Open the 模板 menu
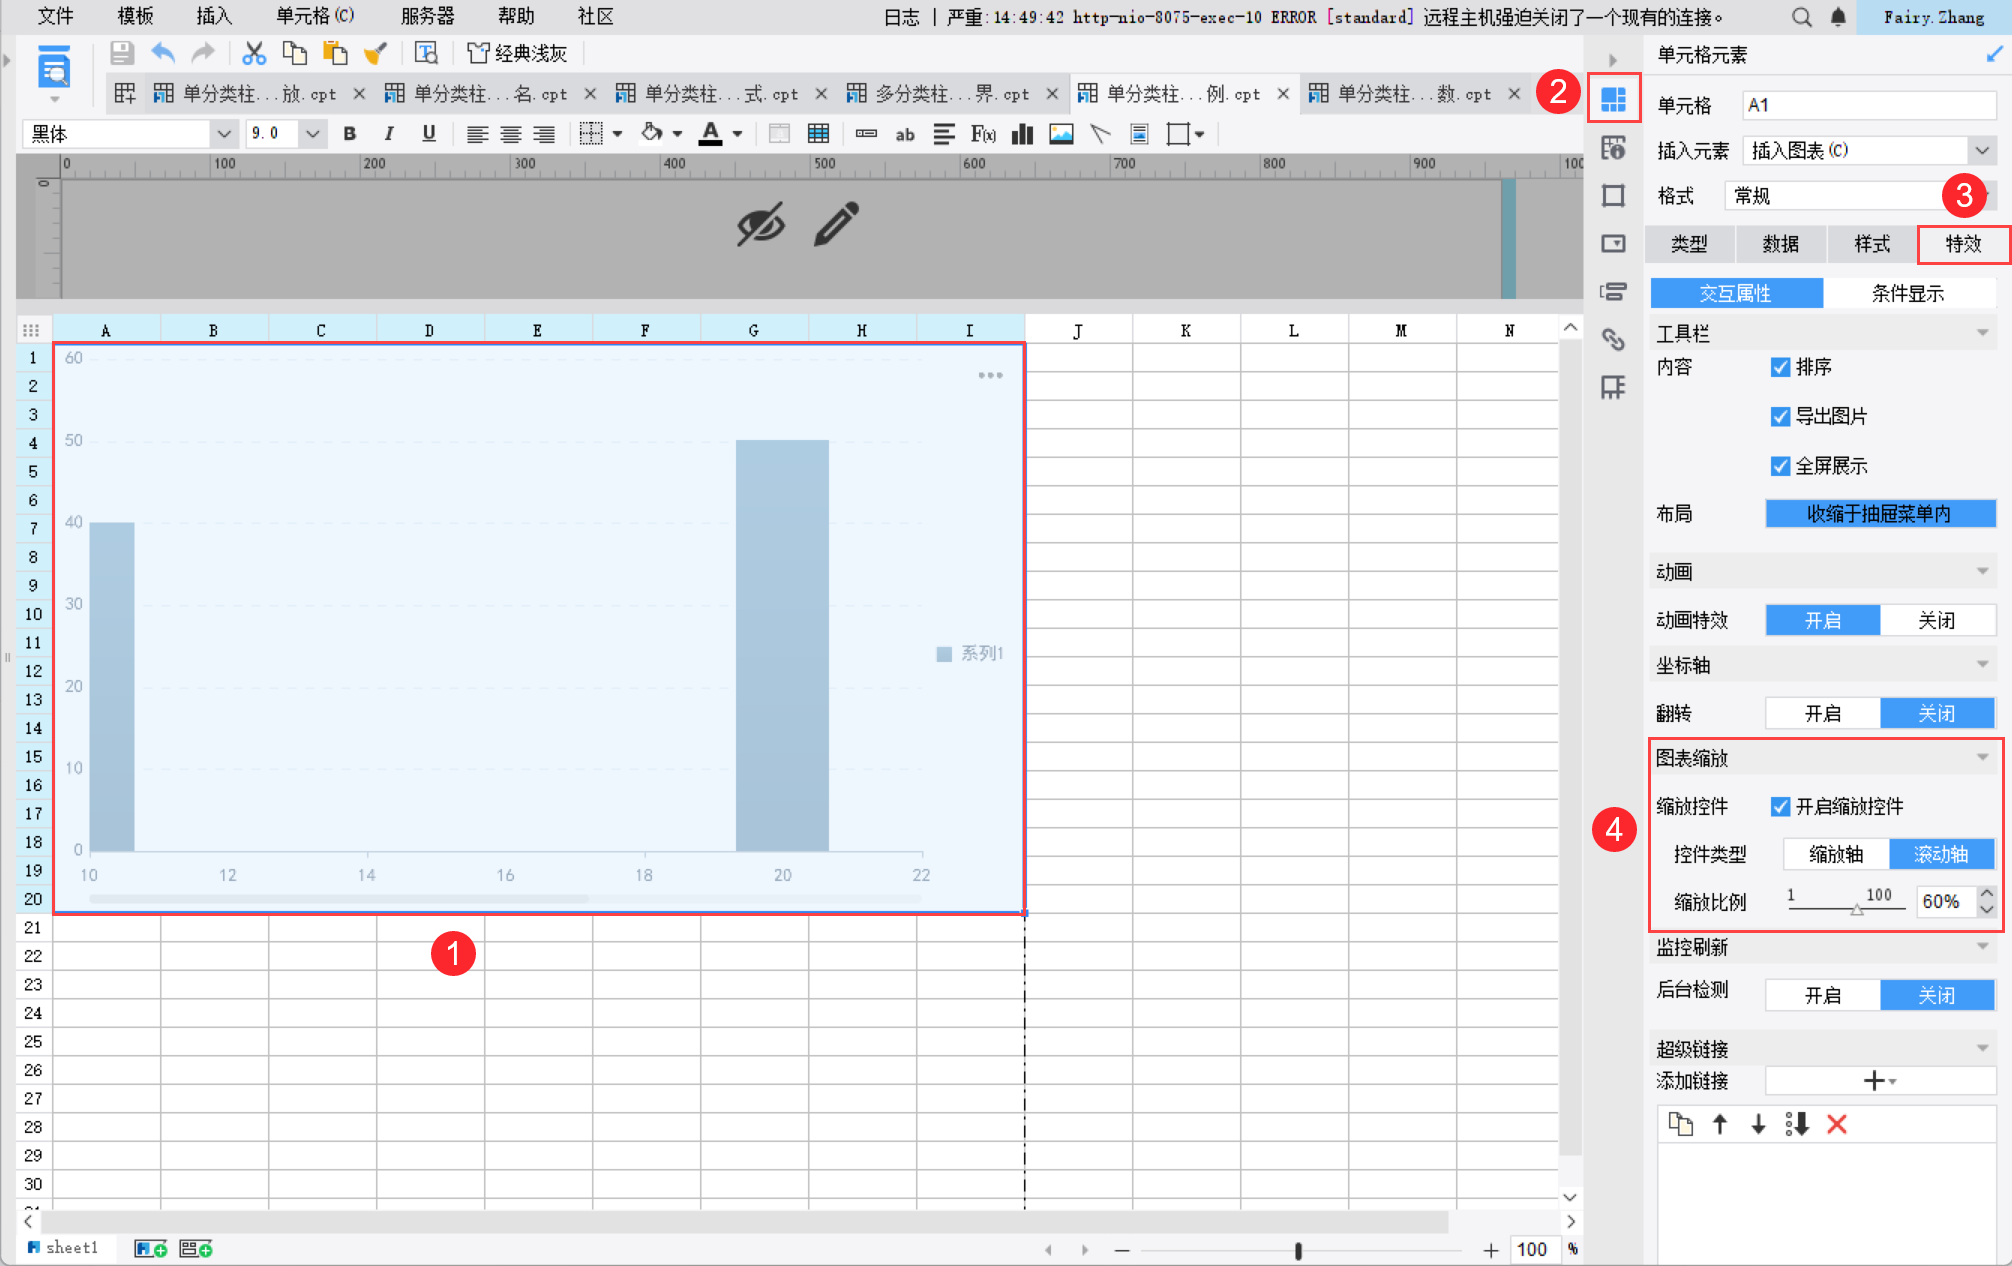Image resolution: width=2012 pixels, height=1266 pixels. (135, 16)
